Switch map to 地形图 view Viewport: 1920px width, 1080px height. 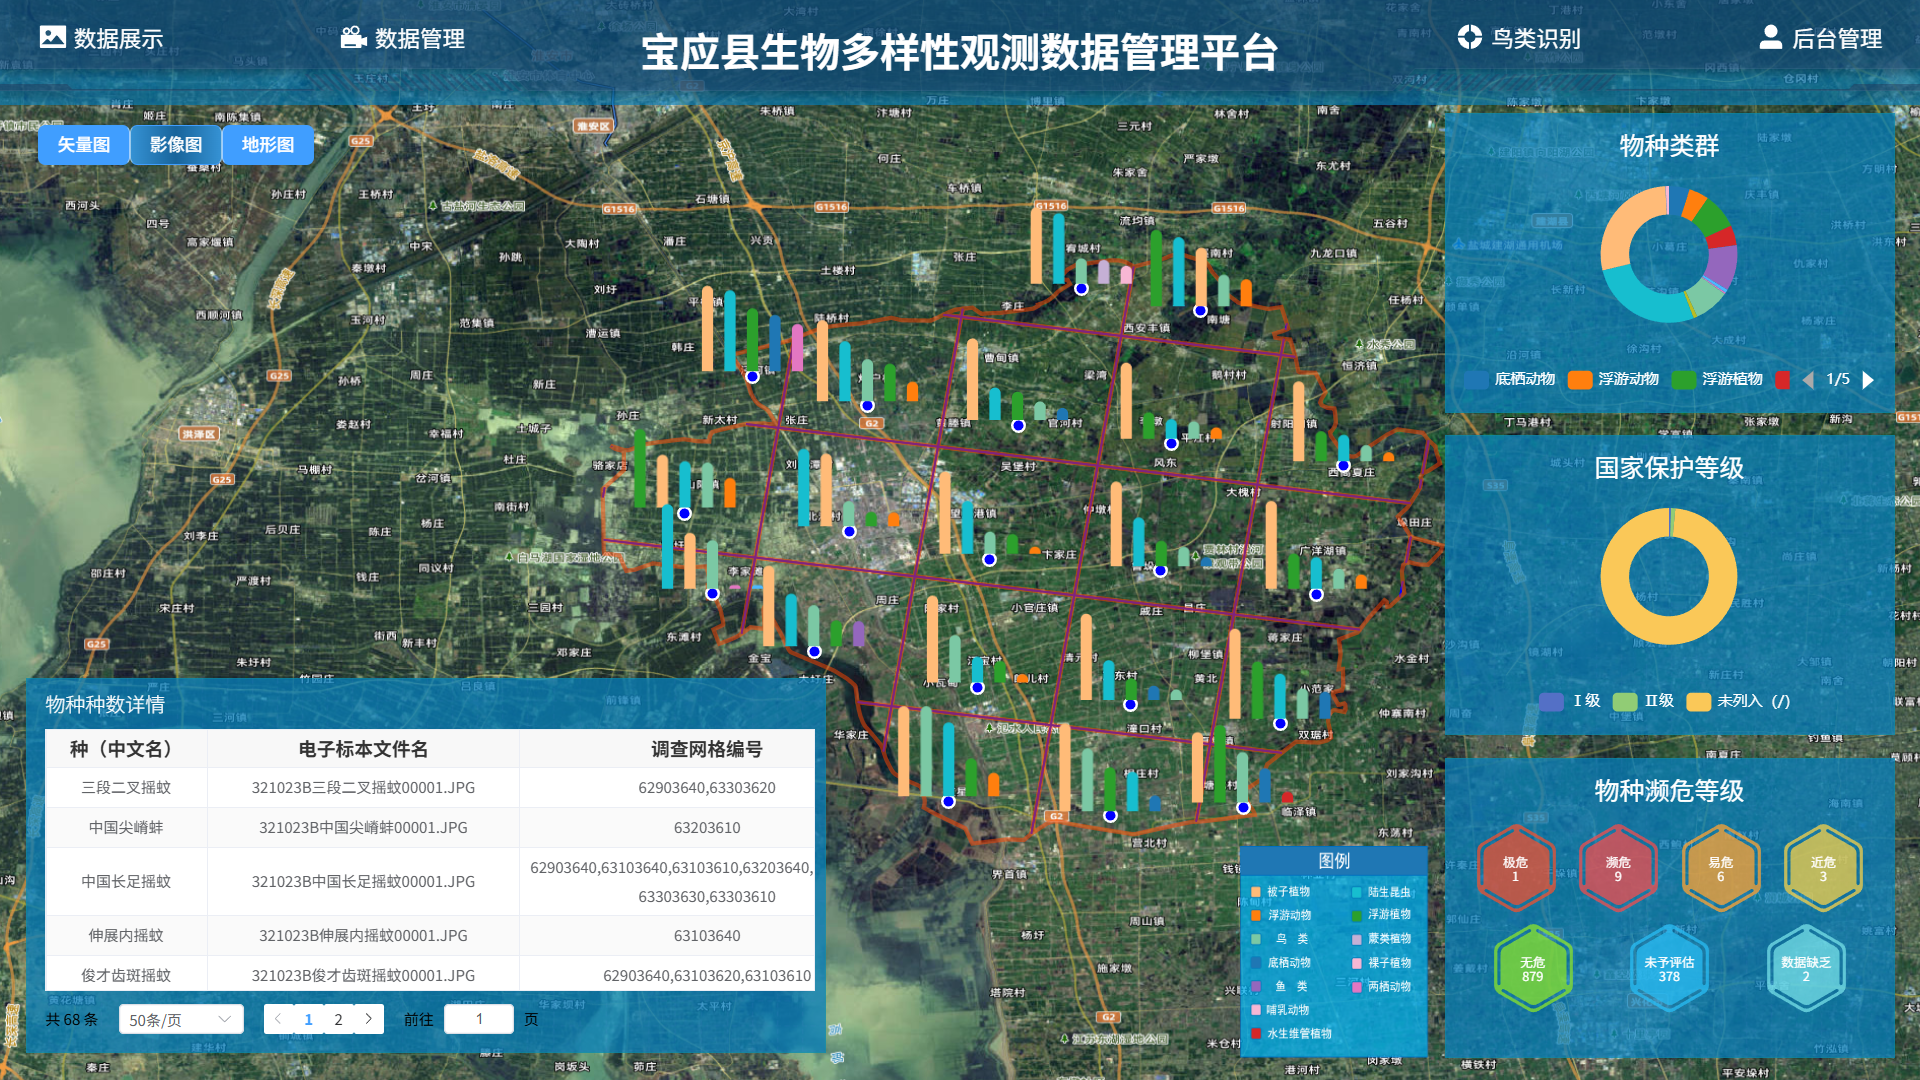tap(268, 145)
